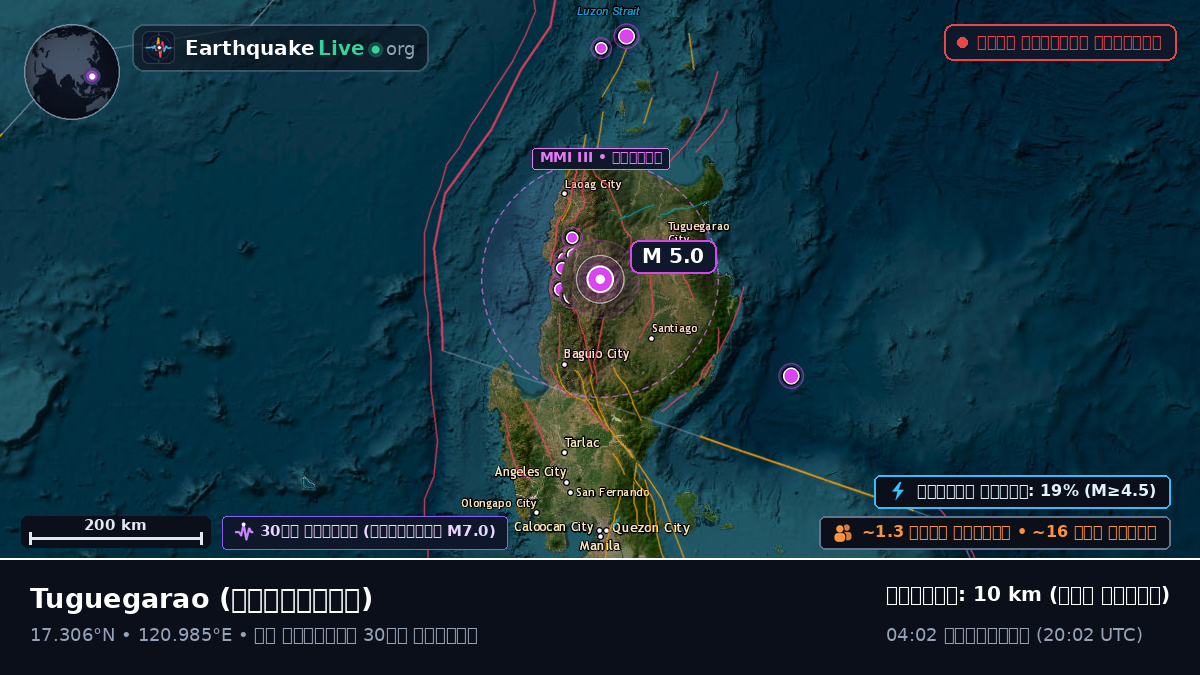This screenshot has height=675, width=1200.
Task: Click the San Fernando label
Action: click(613, 492)
